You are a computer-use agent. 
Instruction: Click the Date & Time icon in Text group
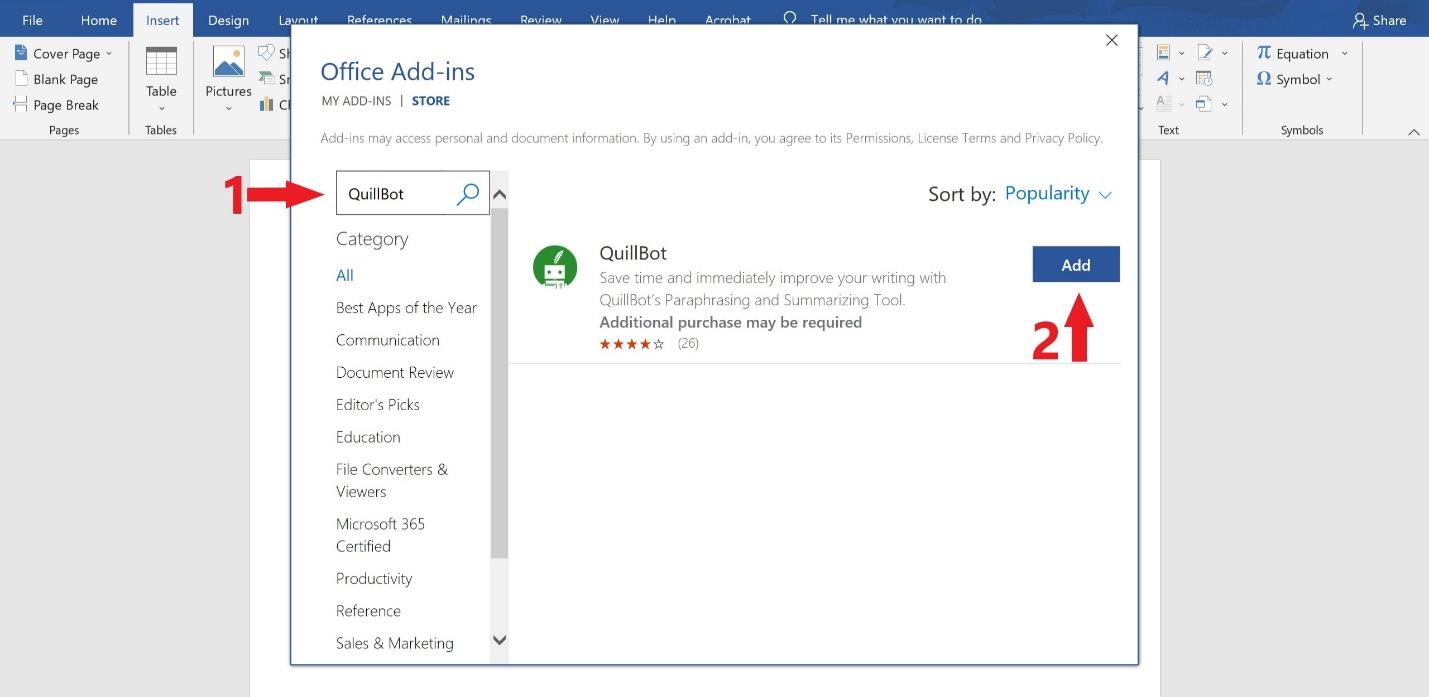[x=1204, y=78]
